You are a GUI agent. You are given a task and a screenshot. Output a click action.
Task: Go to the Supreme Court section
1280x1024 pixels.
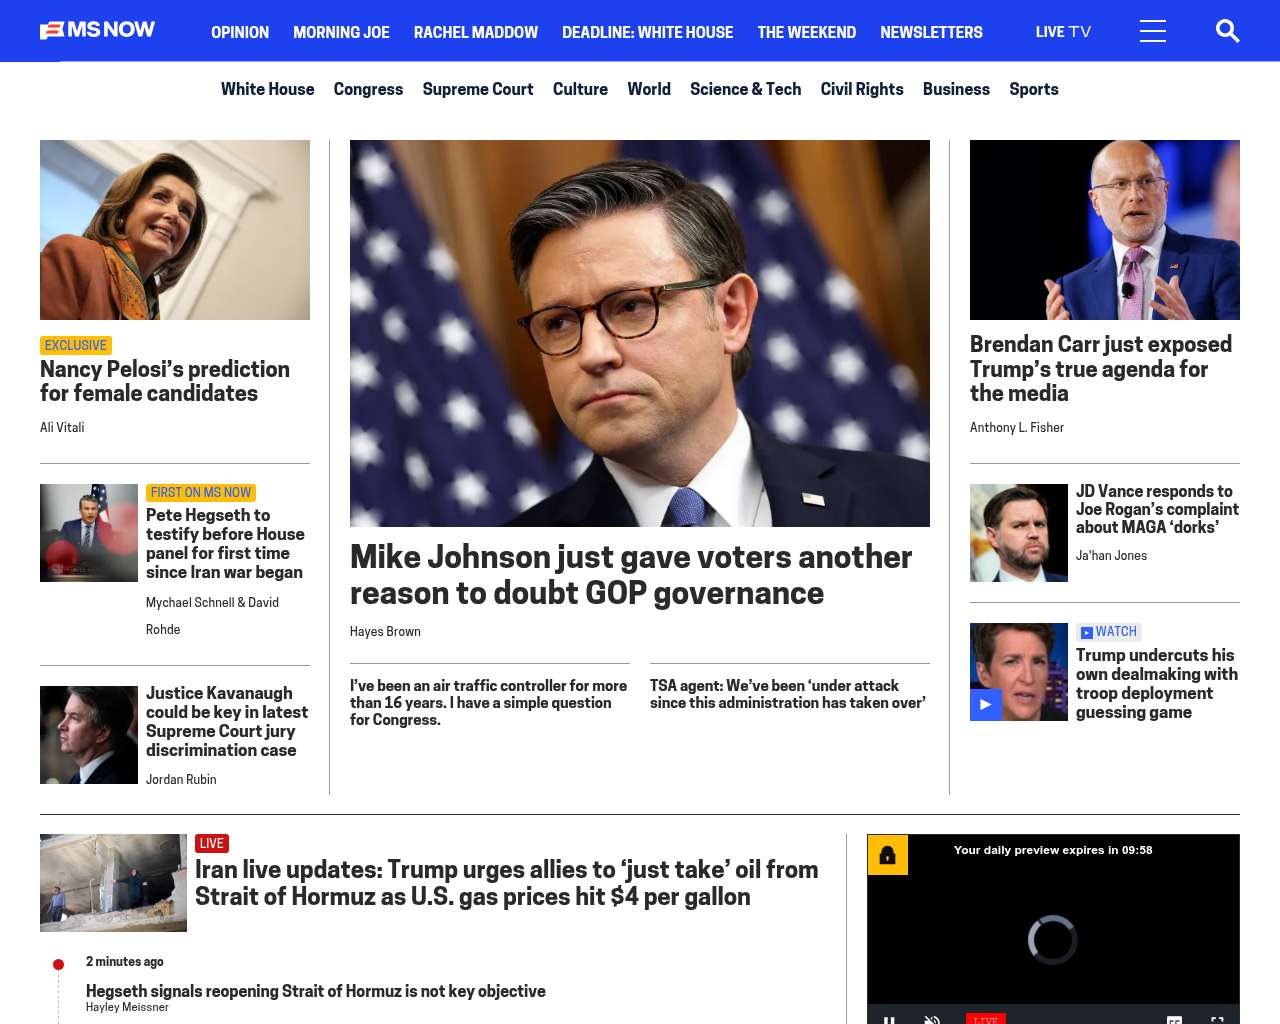click(x=477, y=89)
